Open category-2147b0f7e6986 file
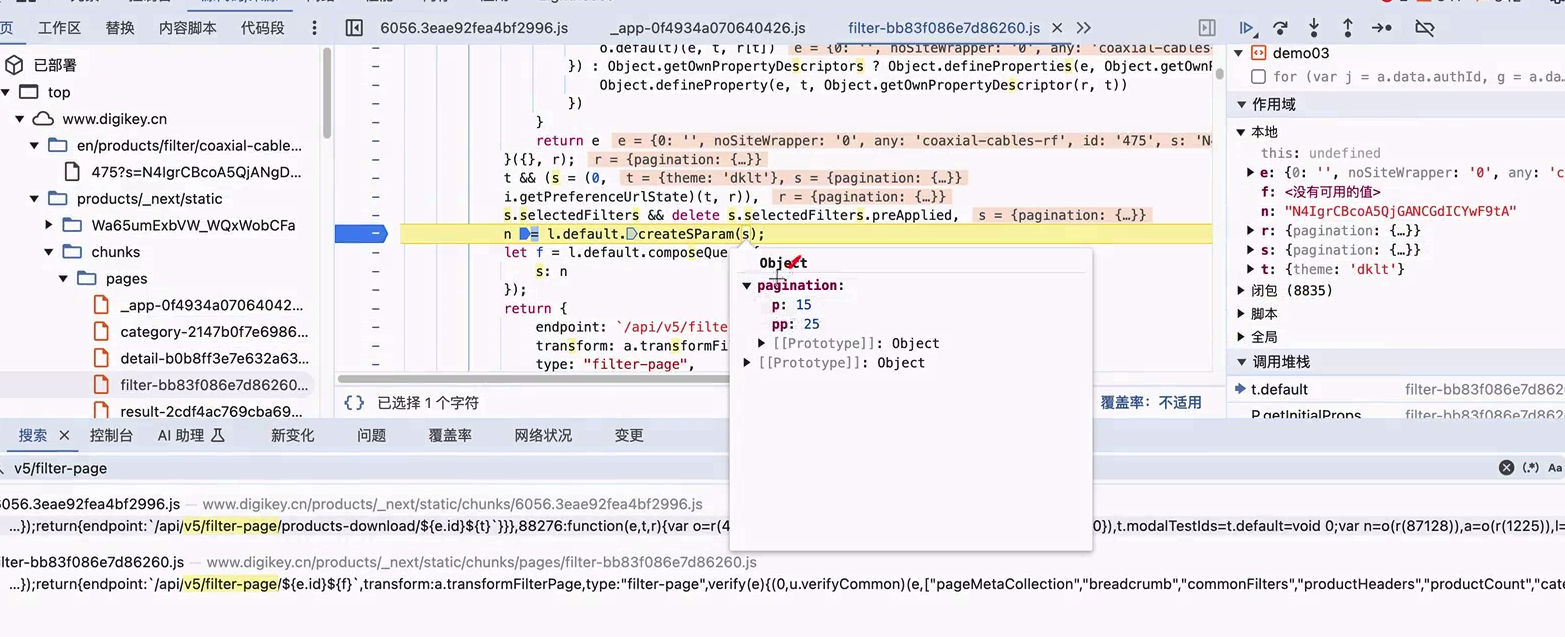Screen dimensions: 1565x637 point(214,332)
